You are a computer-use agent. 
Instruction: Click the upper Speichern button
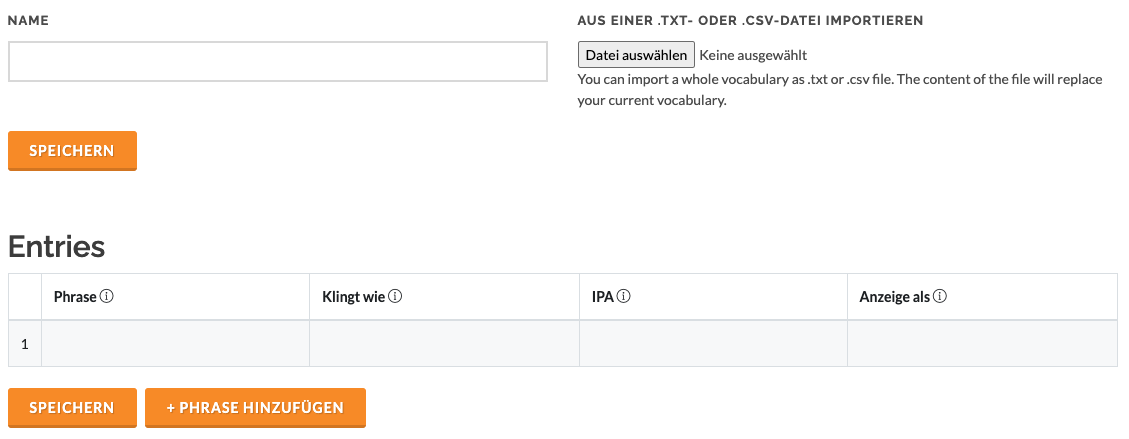pyautogui.click(x=72, y=151)
